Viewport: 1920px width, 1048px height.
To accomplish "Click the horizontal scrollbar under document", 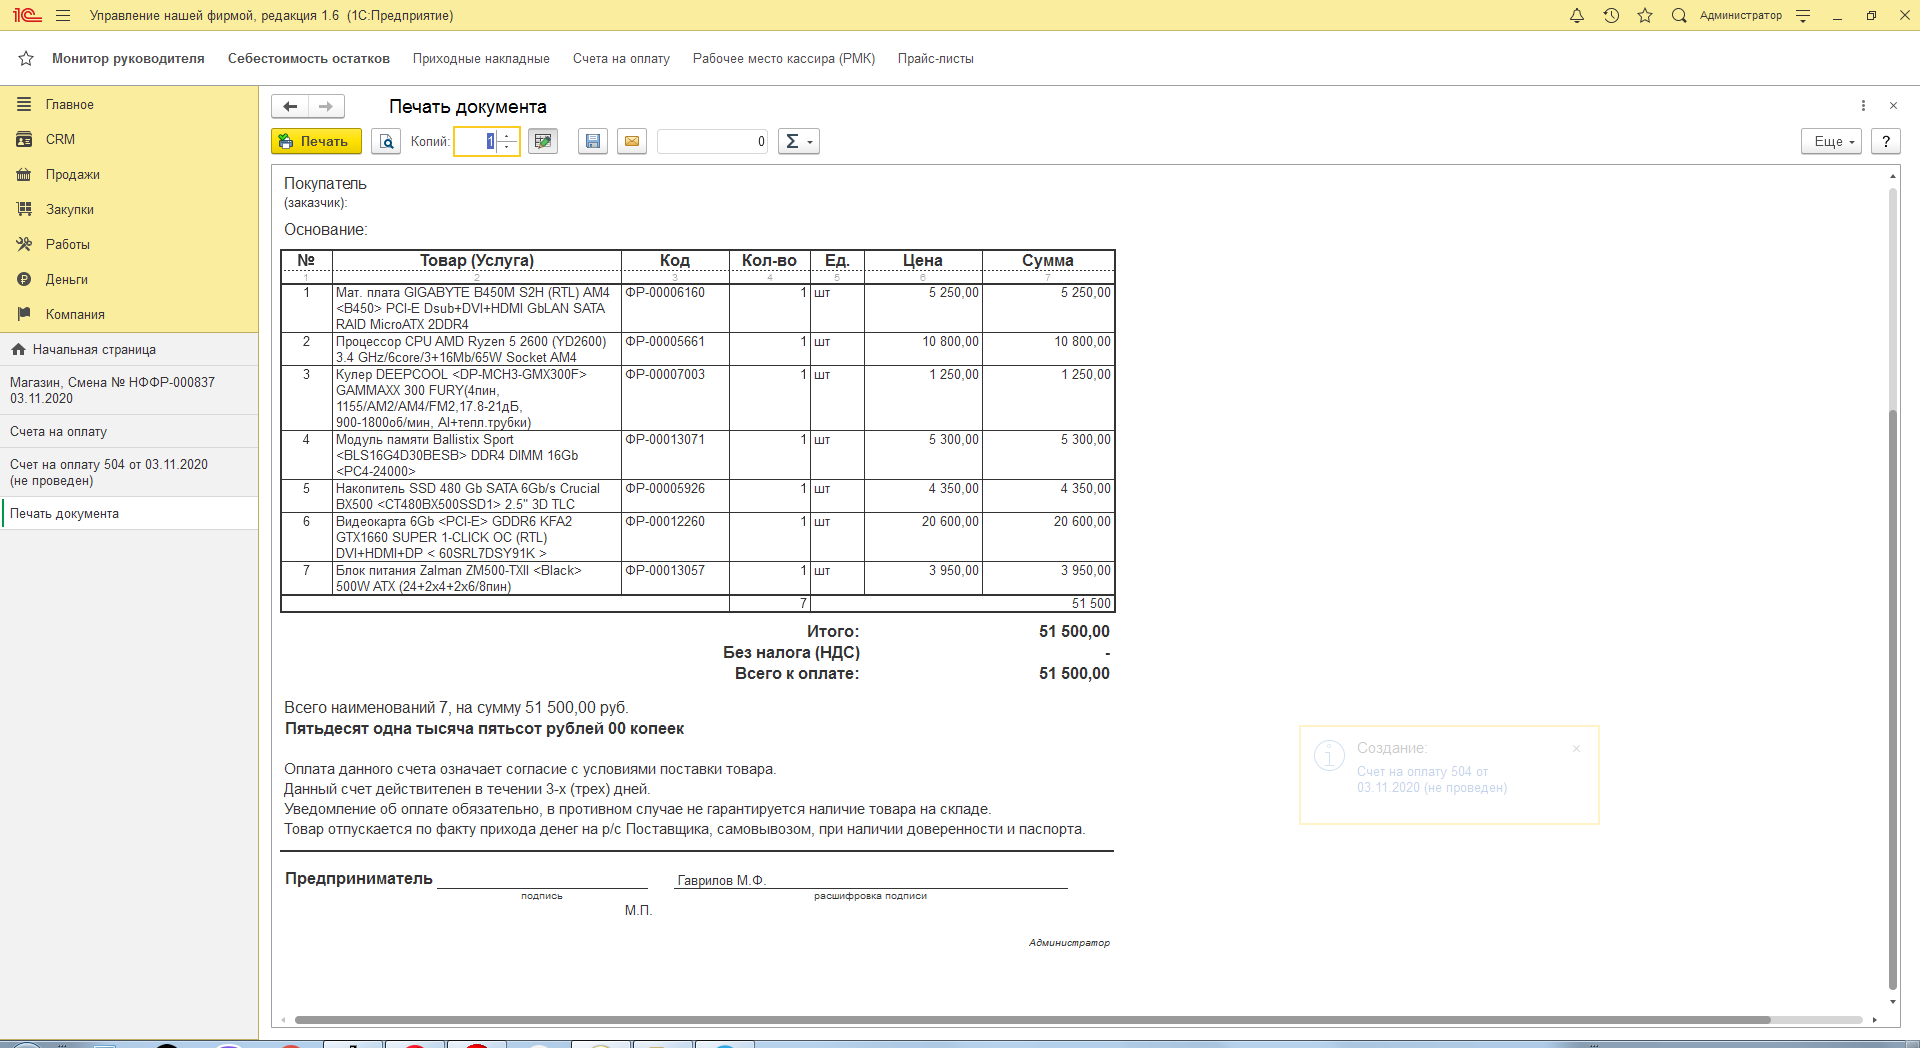I will point(1030,1020).
